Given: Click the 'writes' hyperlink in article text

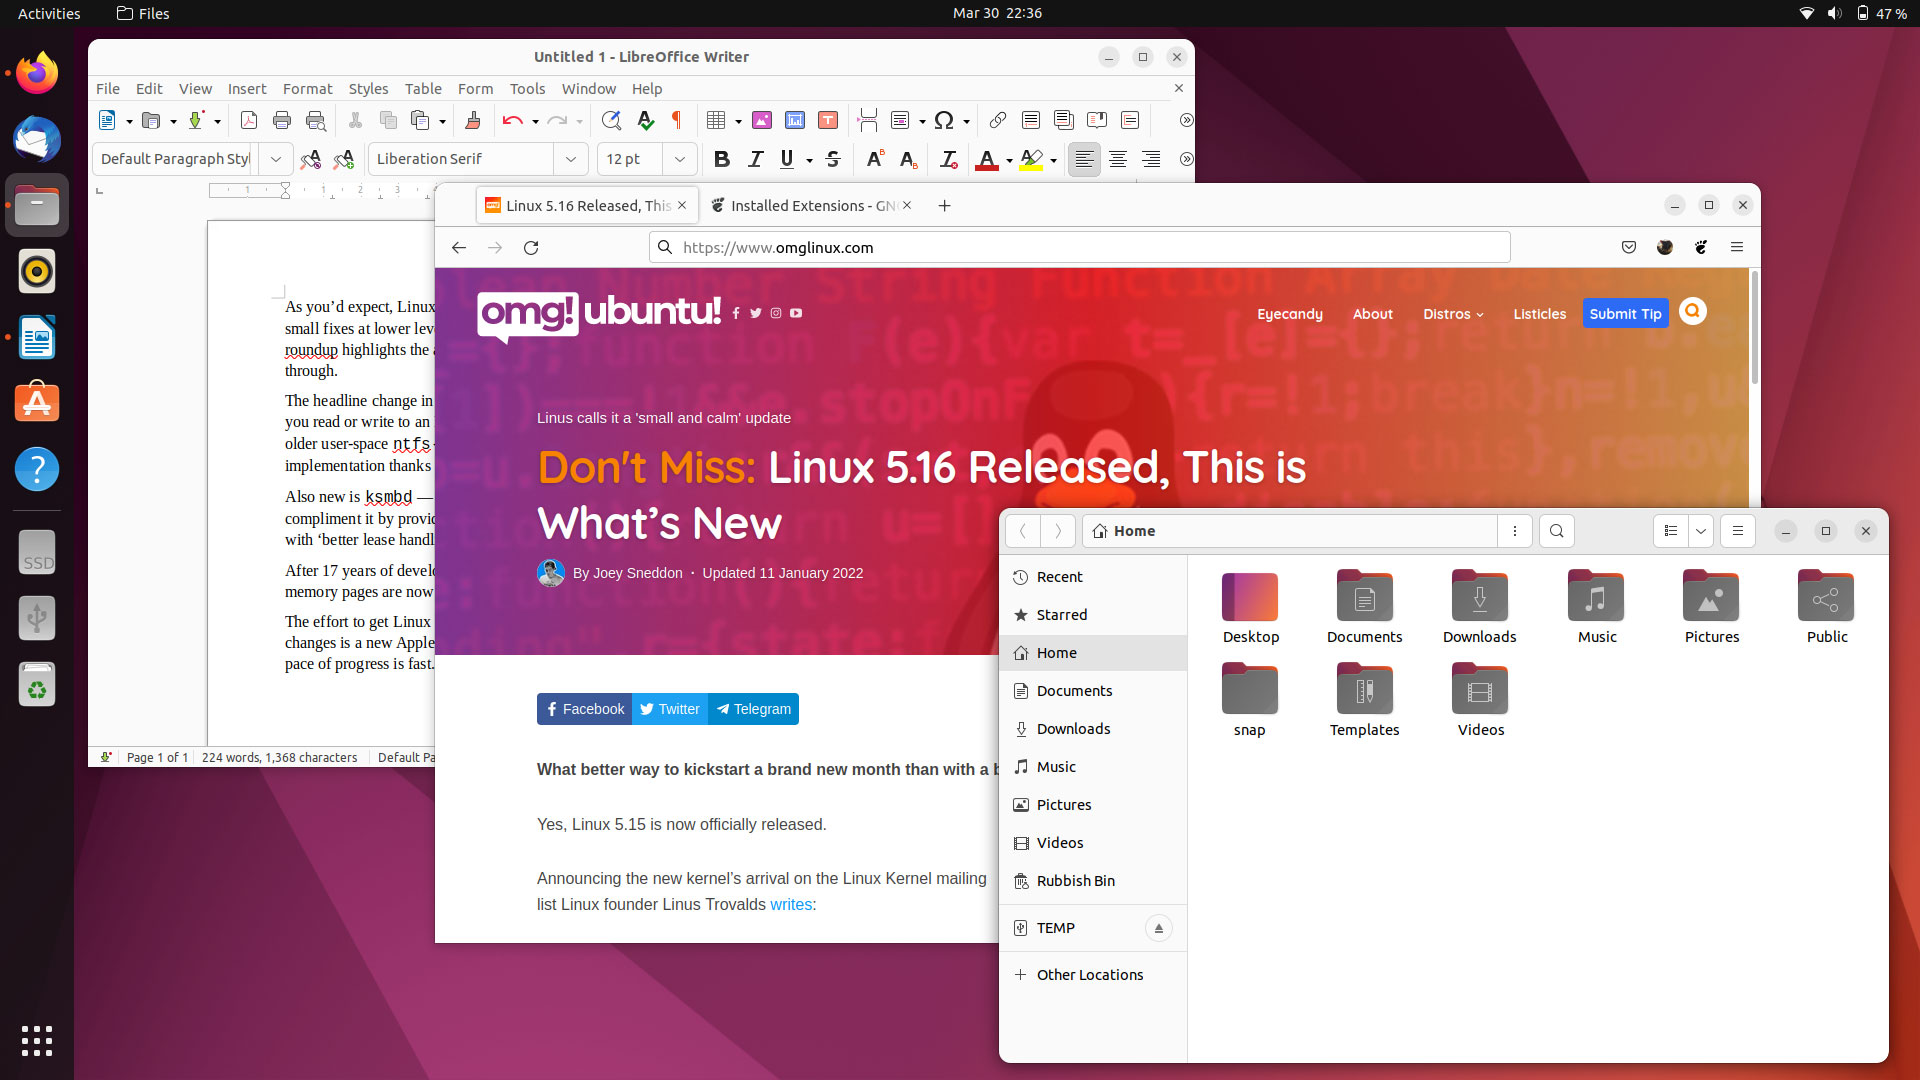Looking at the screenshot, I should pyautogui.click(x=791, y=903).
